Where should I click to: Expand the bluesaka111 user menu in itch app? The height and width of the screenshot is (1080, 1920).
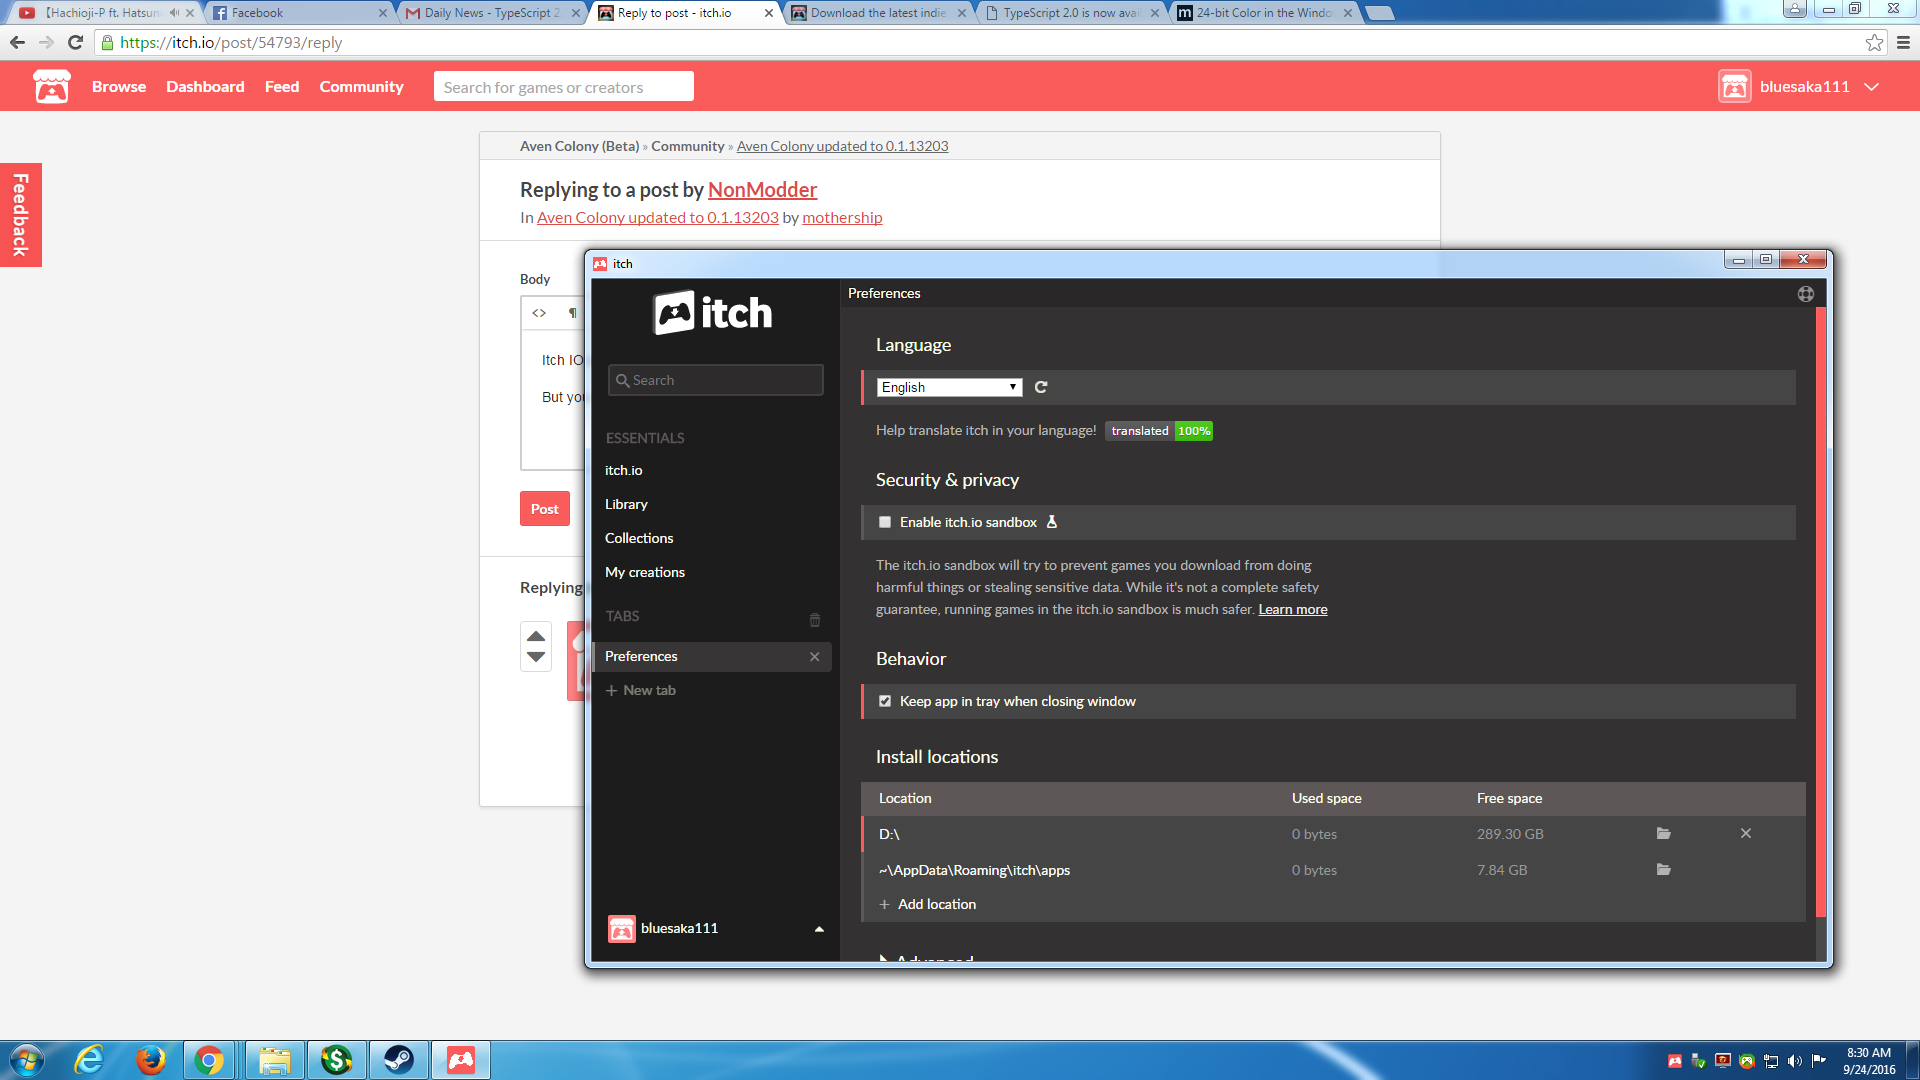819,929
